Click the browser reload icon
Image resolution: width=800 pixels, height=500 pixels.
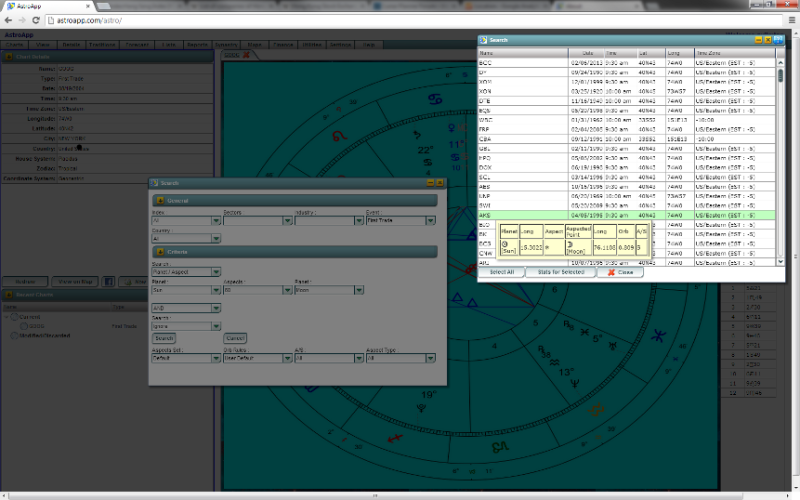tap(36, 20)
